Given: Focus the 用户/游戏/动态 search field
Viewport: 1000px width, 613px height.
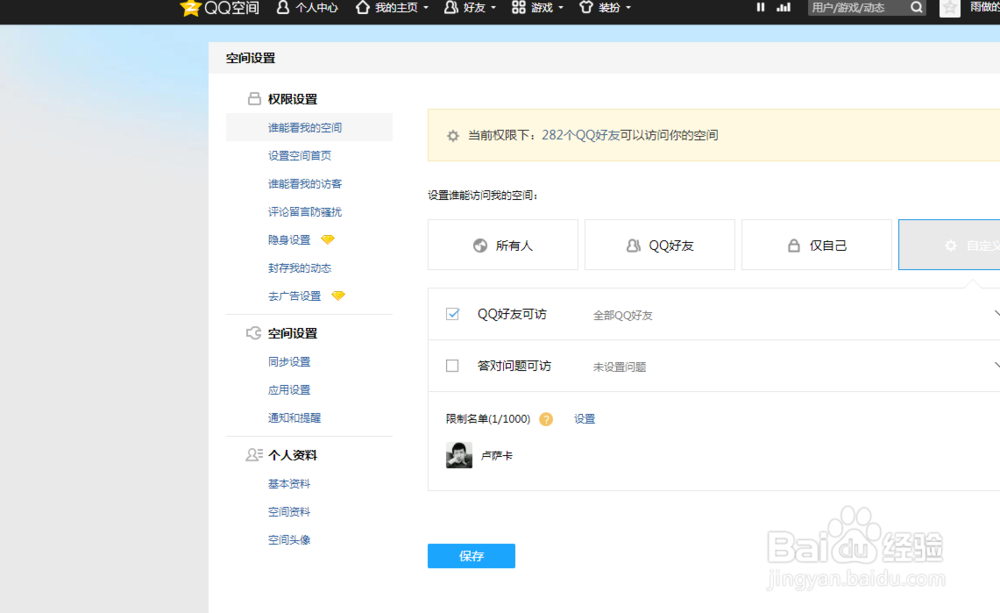Looking at the screenshot, I should pyautogui.click(x=858, y=8).
